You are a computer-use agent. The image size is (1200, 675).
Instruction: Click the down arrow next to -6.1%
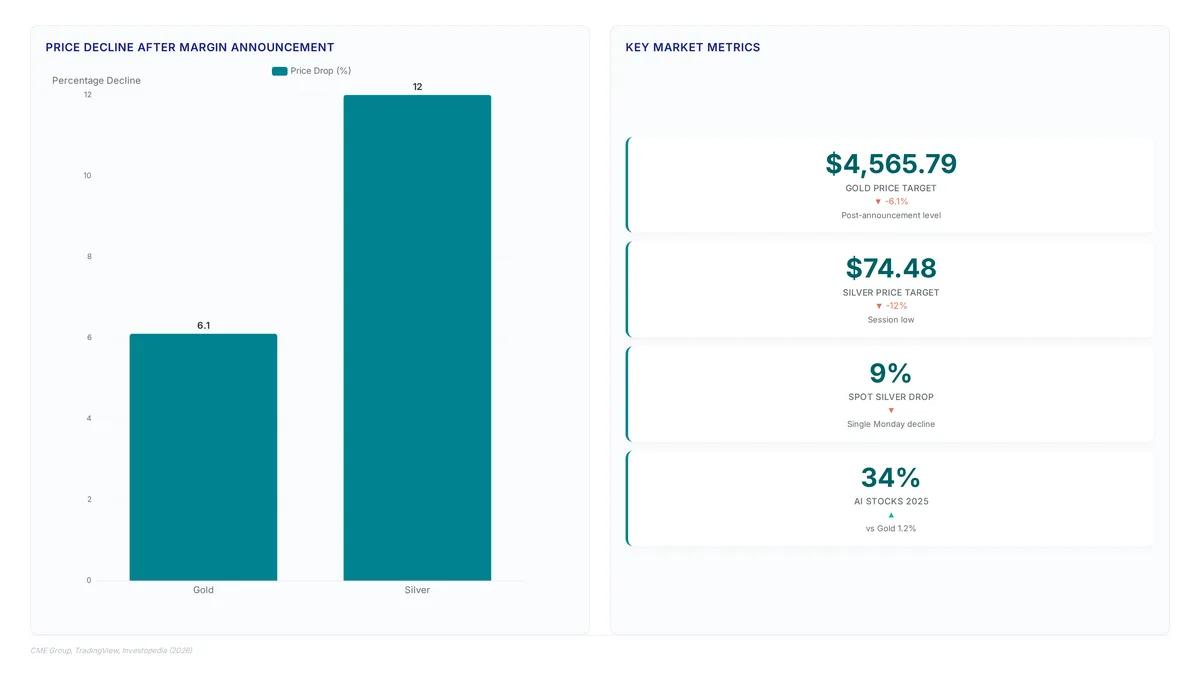click(x=878, y=202)
